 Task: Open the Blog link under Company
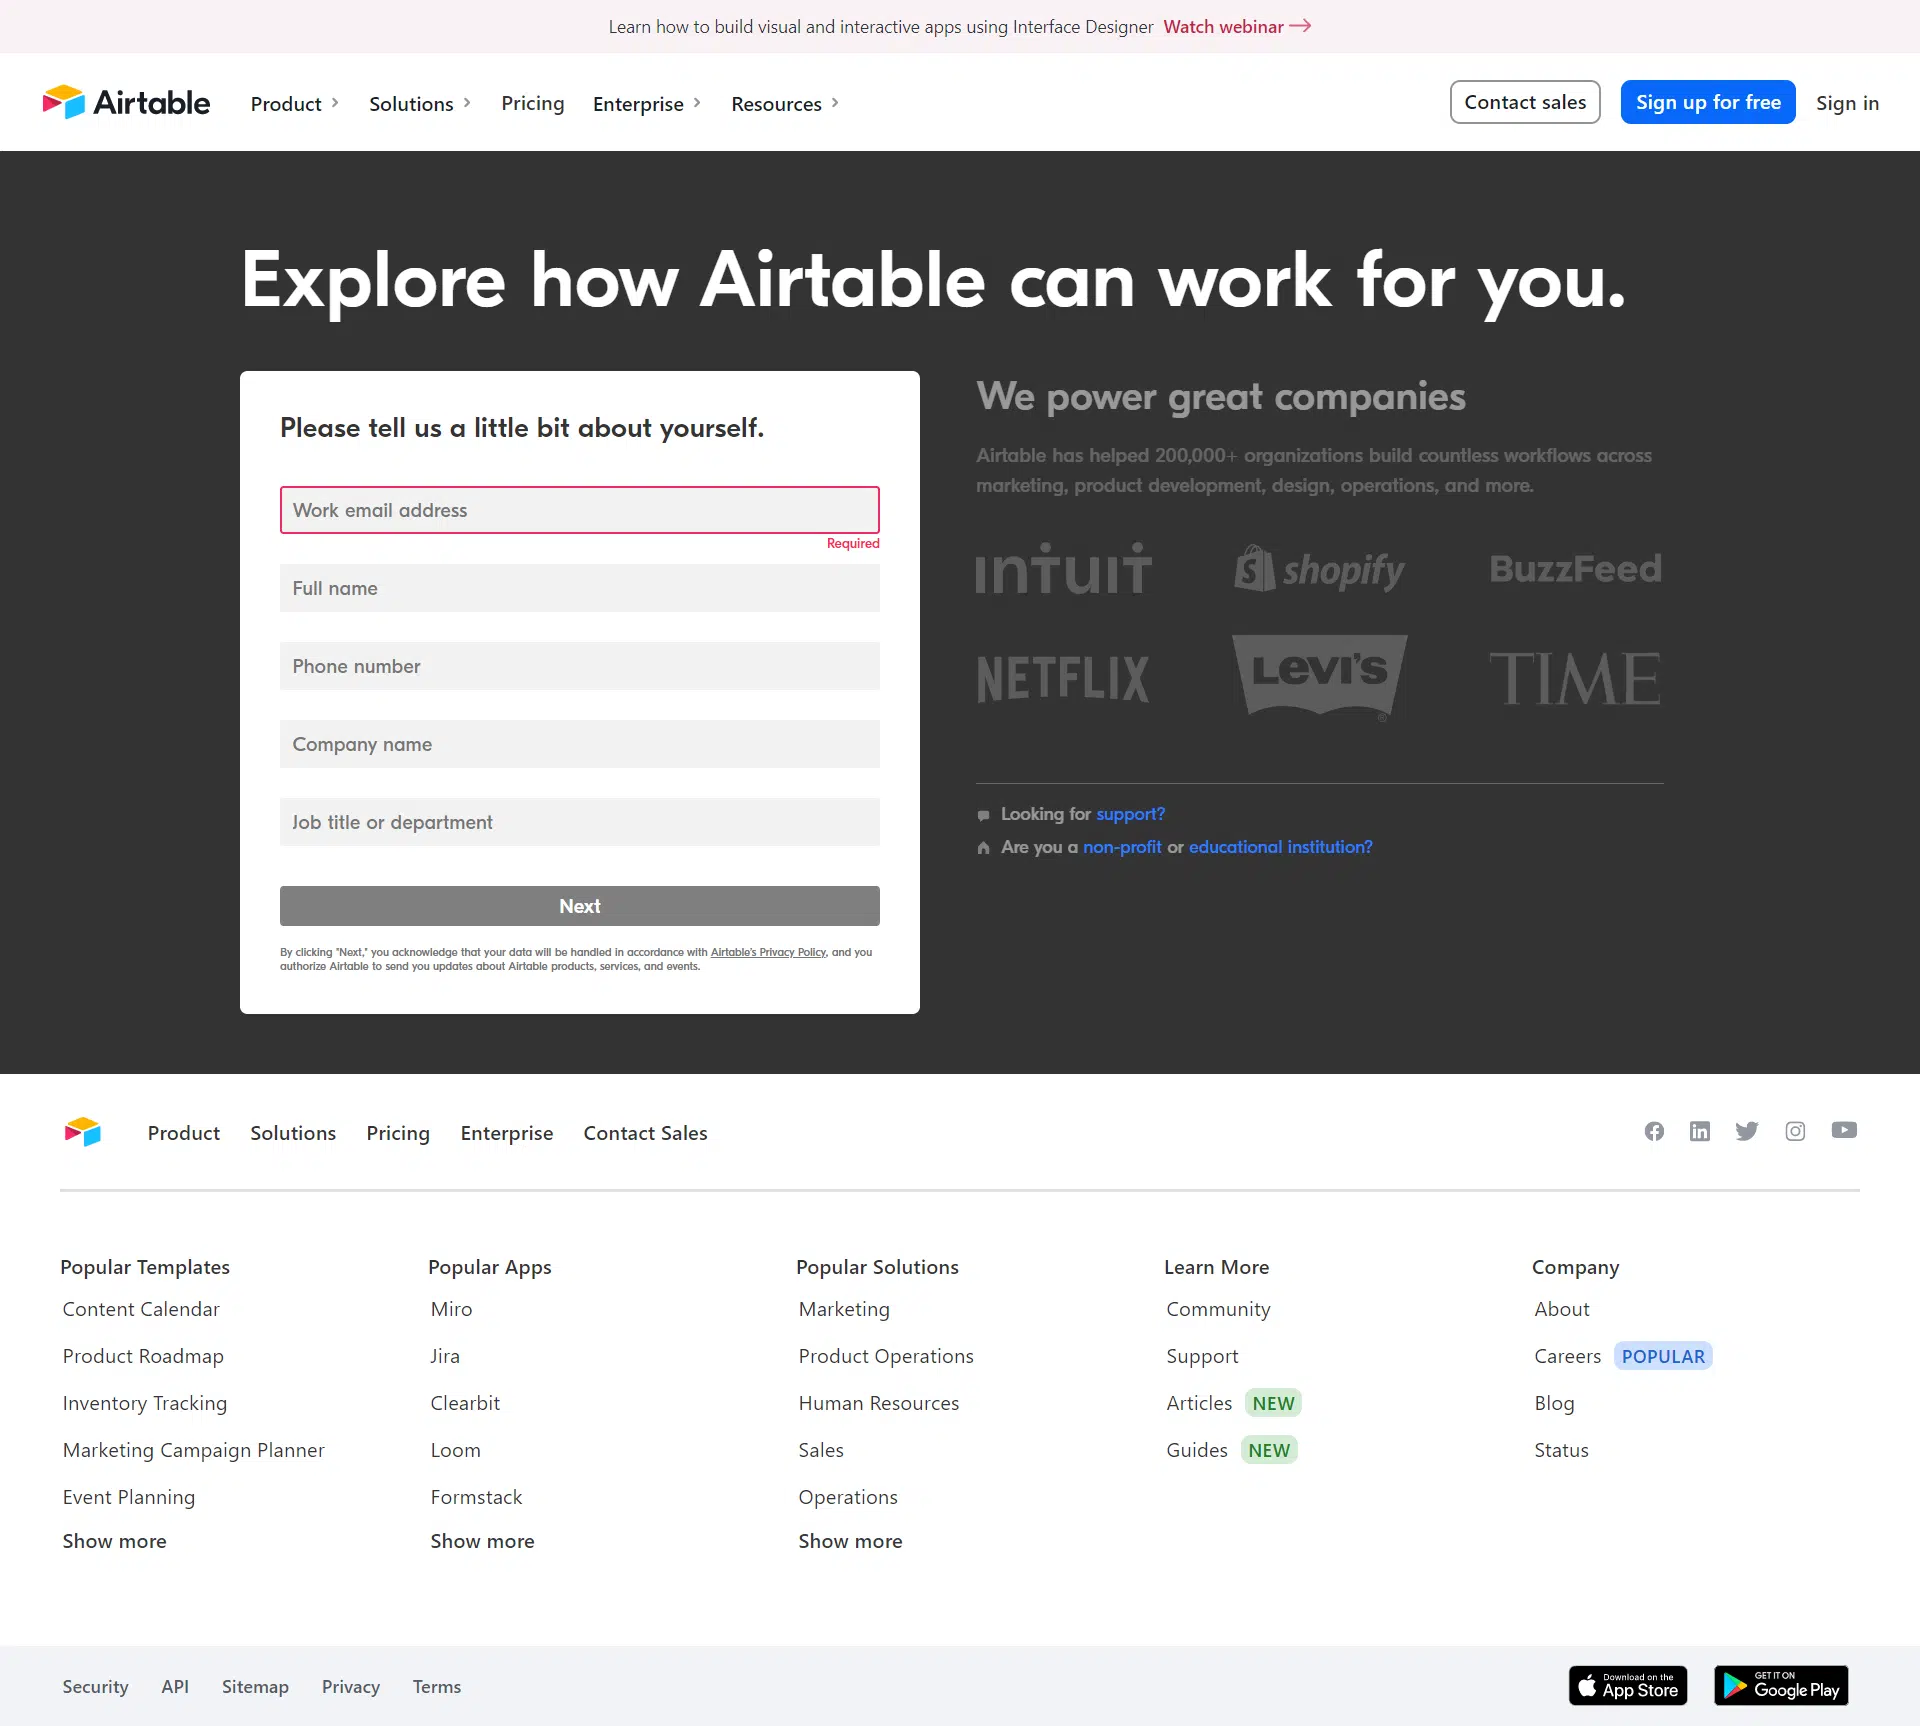(x=1554, y=1403)
